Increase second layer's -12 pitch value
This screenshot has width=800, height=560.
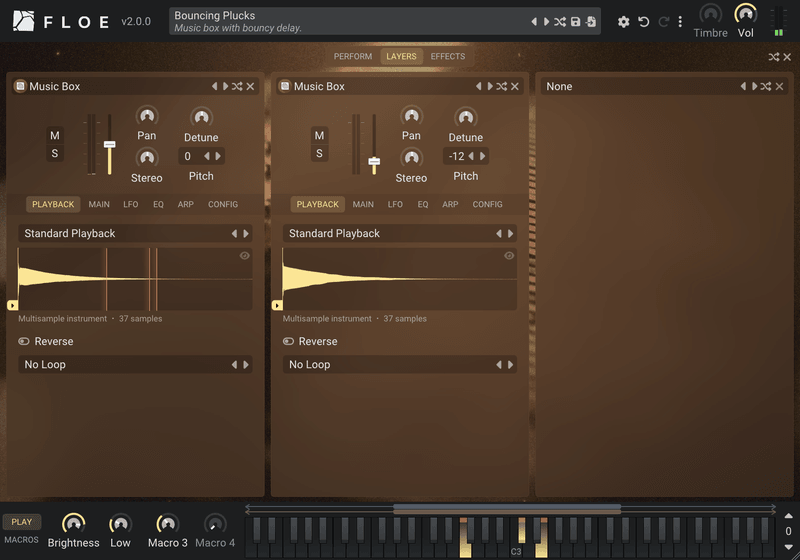483,156
